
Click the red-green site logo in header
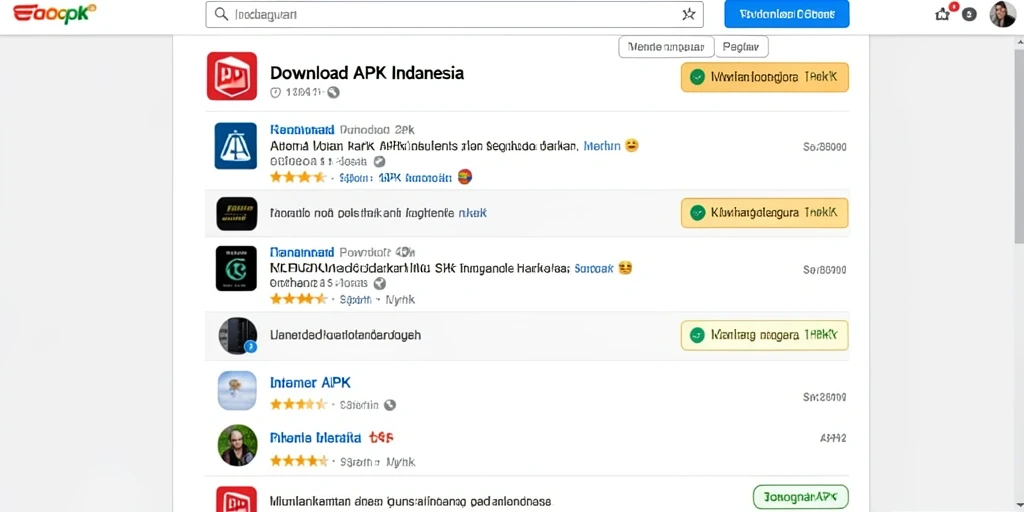tap(54, 14)
